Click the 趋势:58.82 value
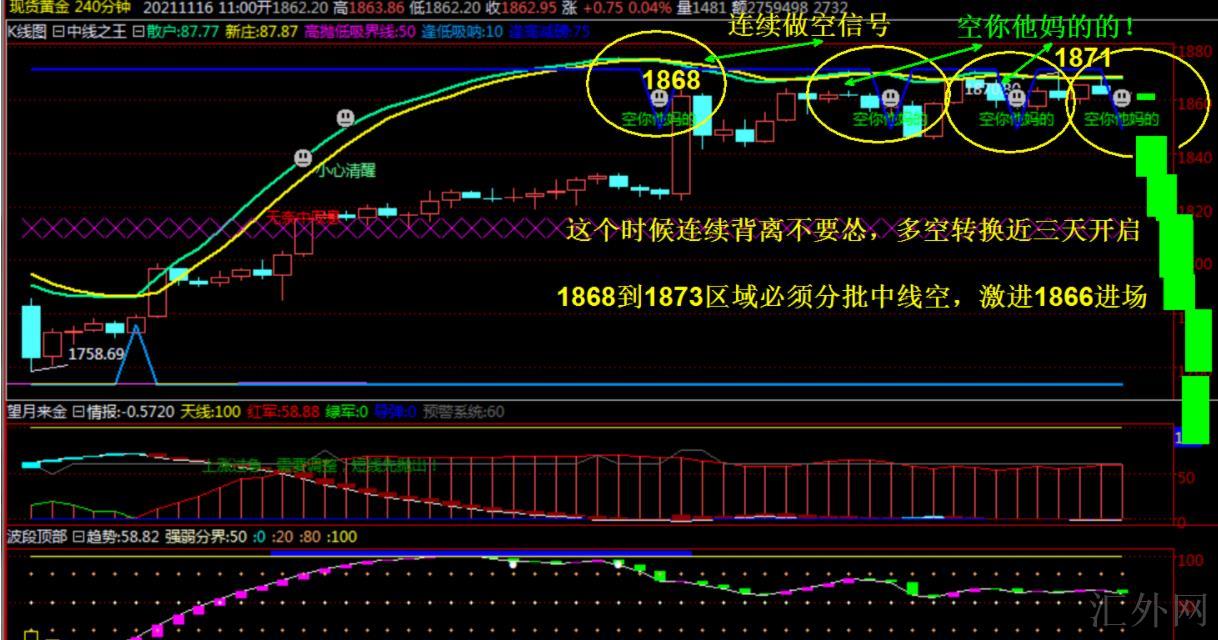 122,537
